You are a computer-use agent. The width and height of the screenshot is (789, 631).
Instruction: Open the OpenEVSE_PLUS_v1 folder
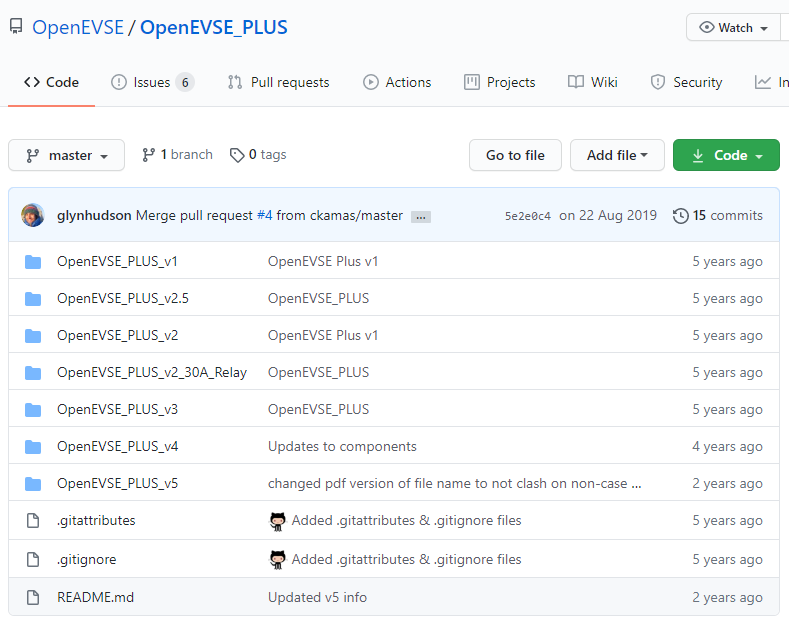coord(117,262)
